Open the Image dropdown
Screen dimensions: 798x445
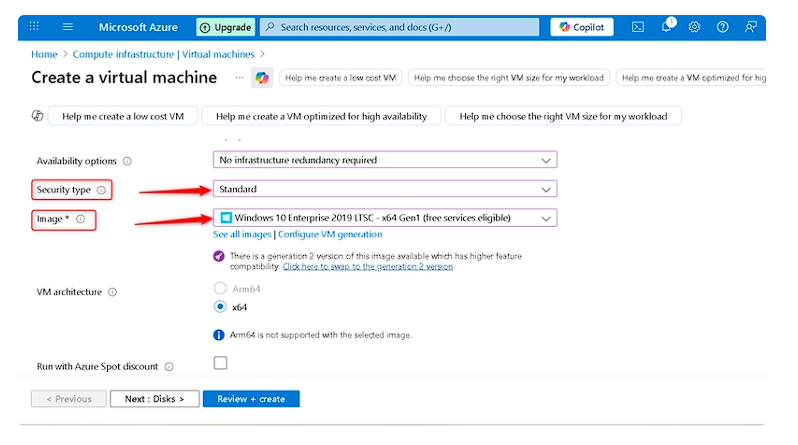coord(385,218)
